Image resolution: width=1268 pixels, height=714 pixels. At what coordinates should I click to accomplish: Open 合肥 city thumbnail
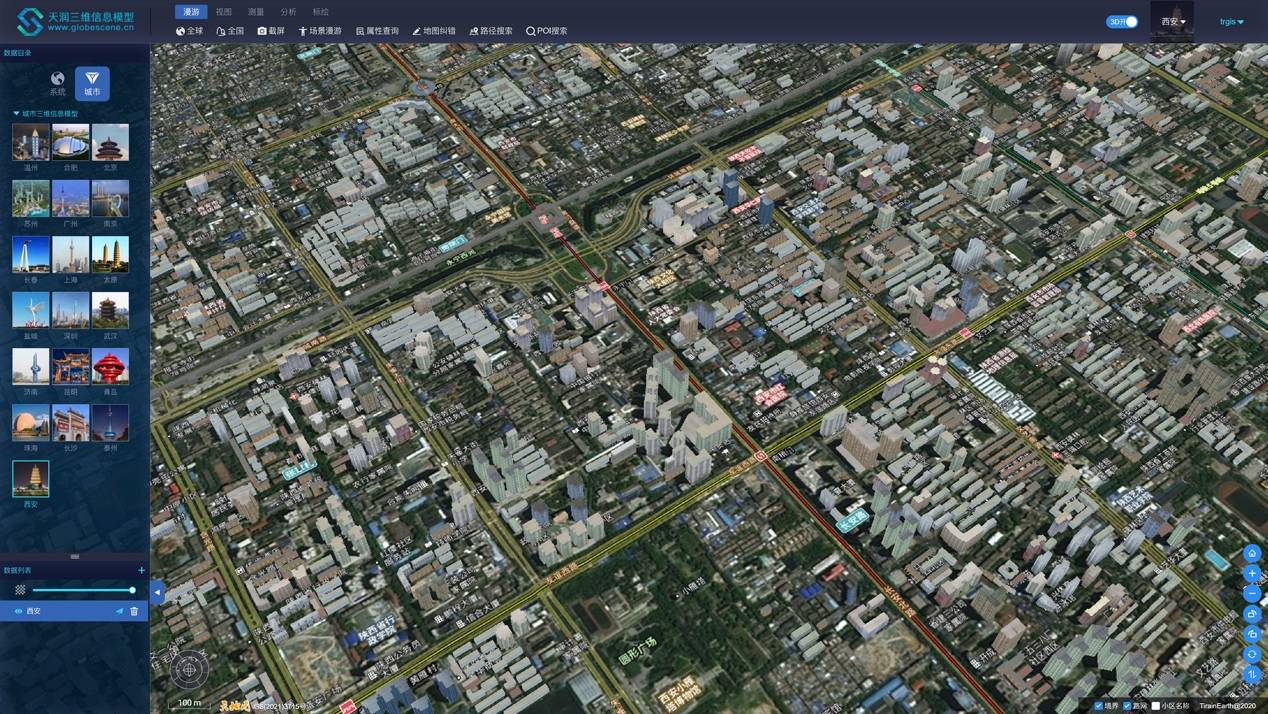71,143
